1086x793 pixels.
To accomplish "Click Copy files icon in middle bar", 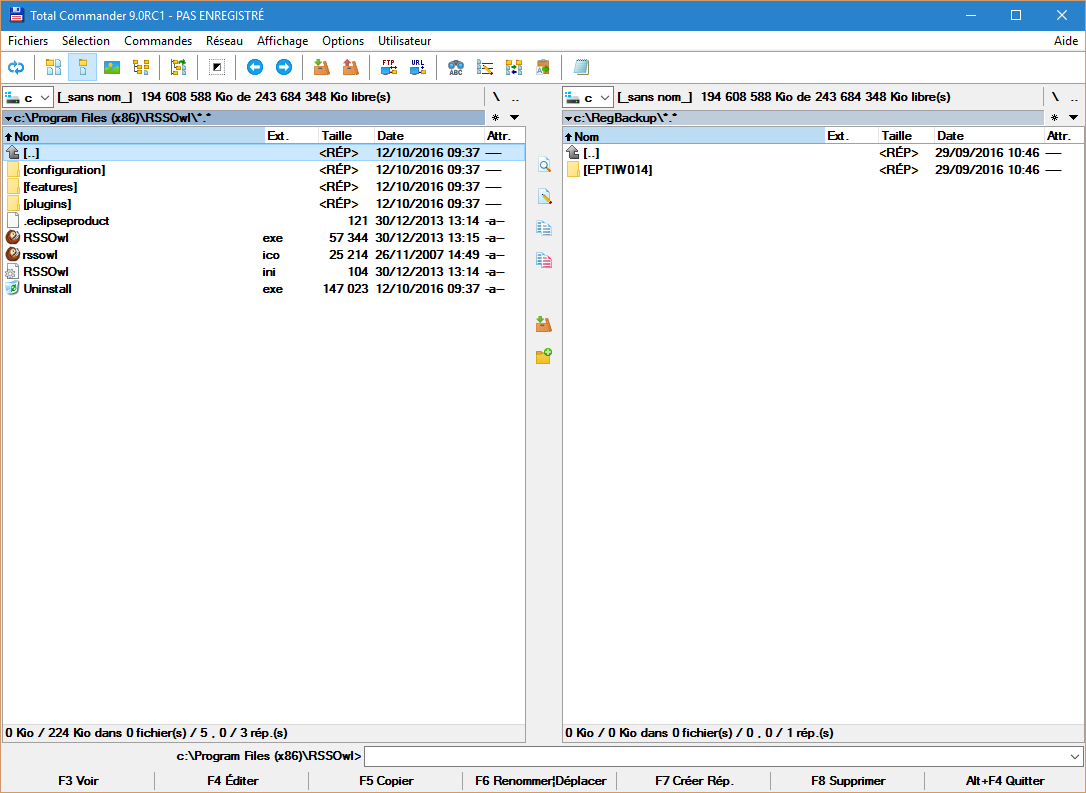I will (544, 228).
